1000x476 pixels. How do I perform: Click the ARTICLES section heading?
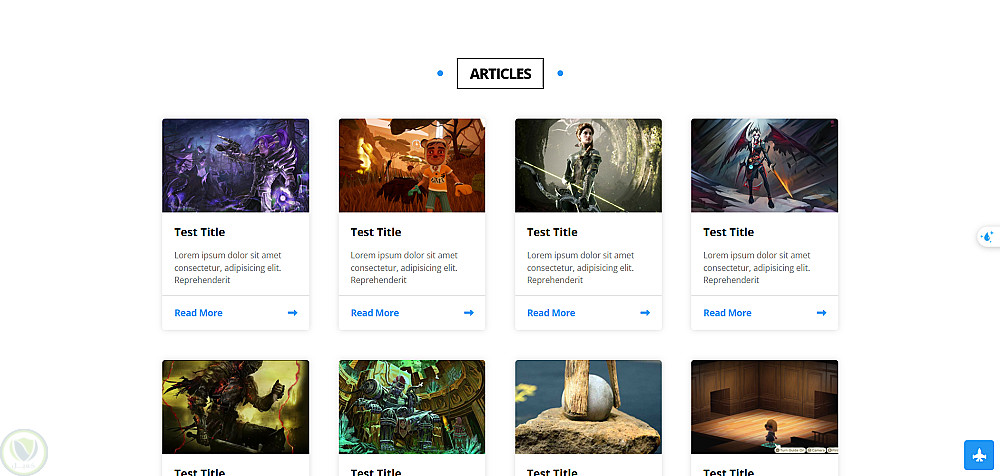500,73
